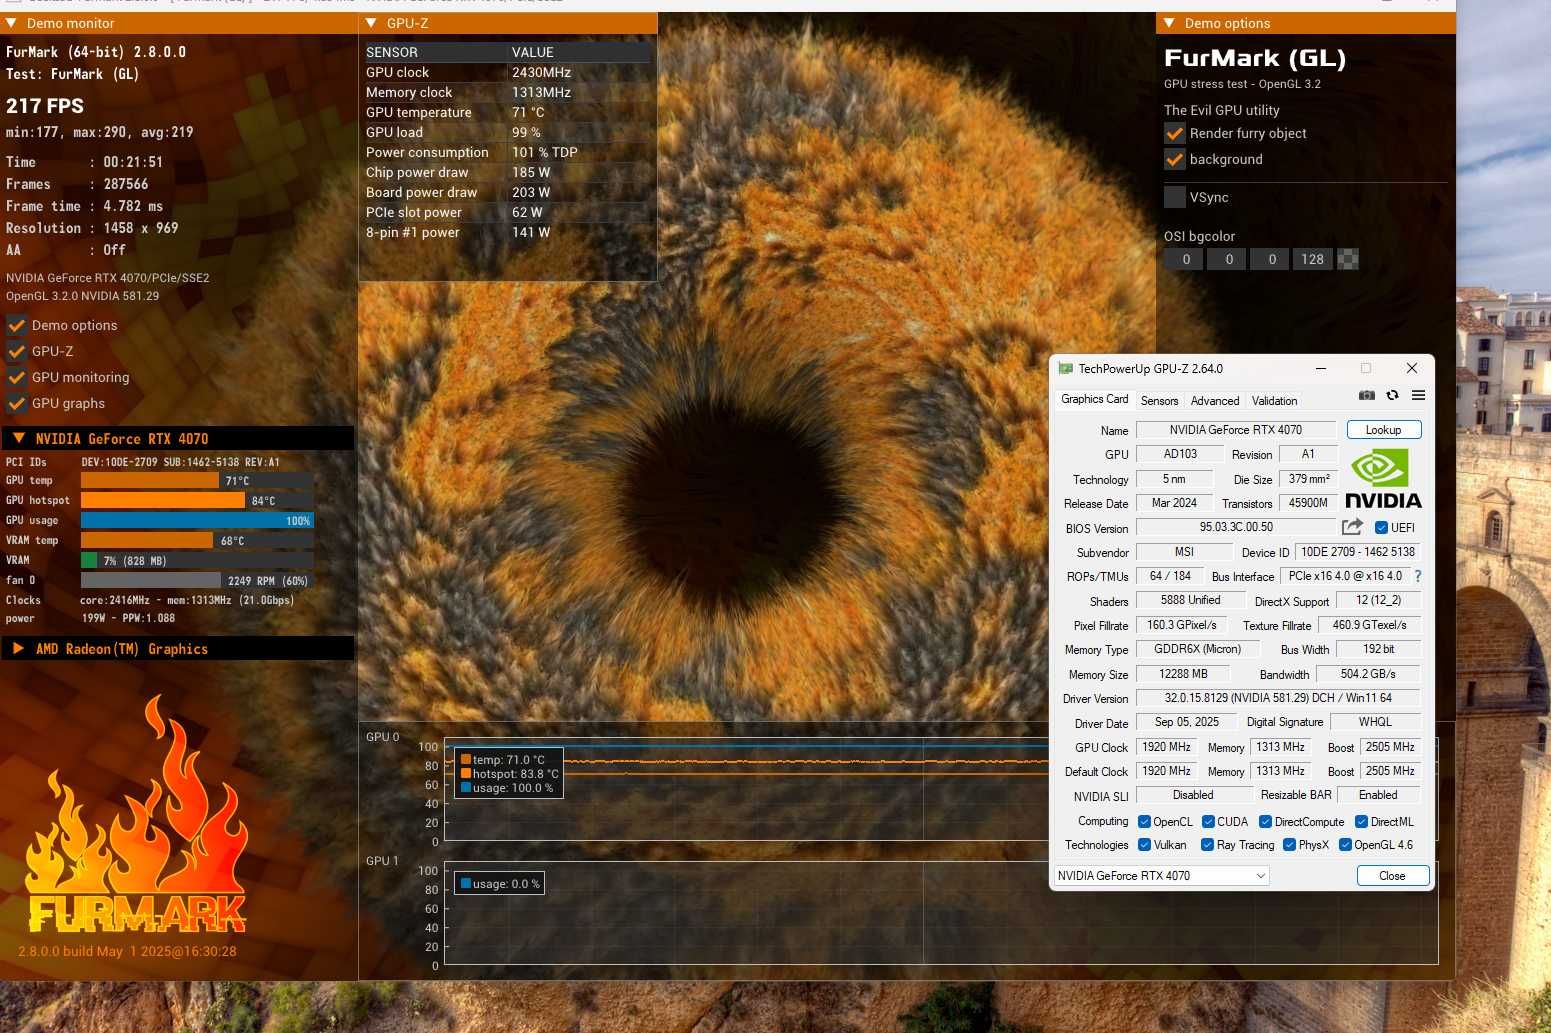This screenshot has width=1551, height=1033.
Task: Open the GPU-Z hamburger menu
Action: (1418, 396)
